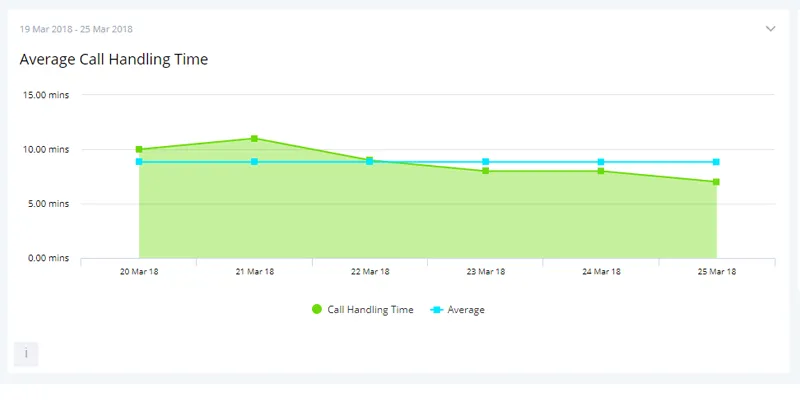
Task: Click the blue Average marker for 25 Mar 18
Action: pyautogui.click(x=716, y=162)
